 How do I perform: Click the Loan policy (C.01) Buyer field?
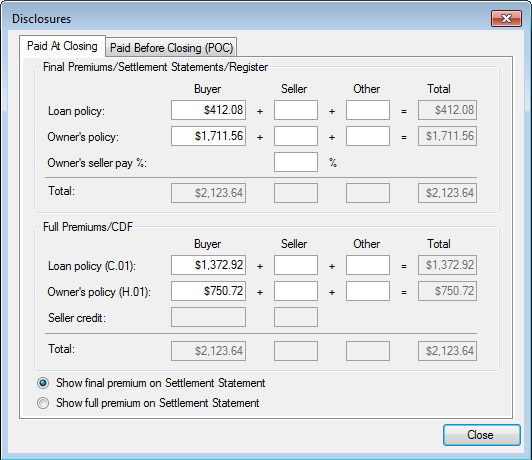[x=208, y=265]
